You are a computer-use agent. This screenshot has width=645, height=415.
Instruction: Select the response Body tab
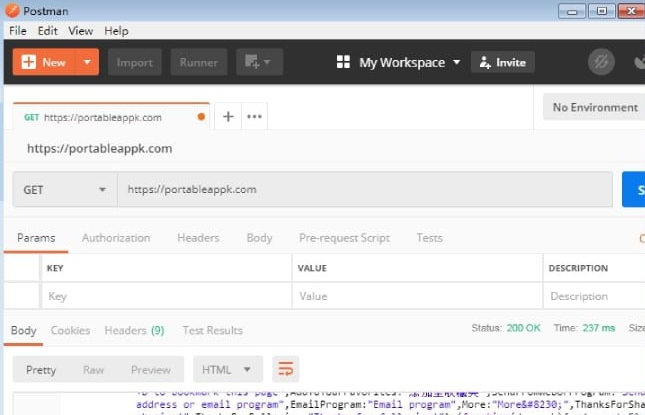coord(23,330)
